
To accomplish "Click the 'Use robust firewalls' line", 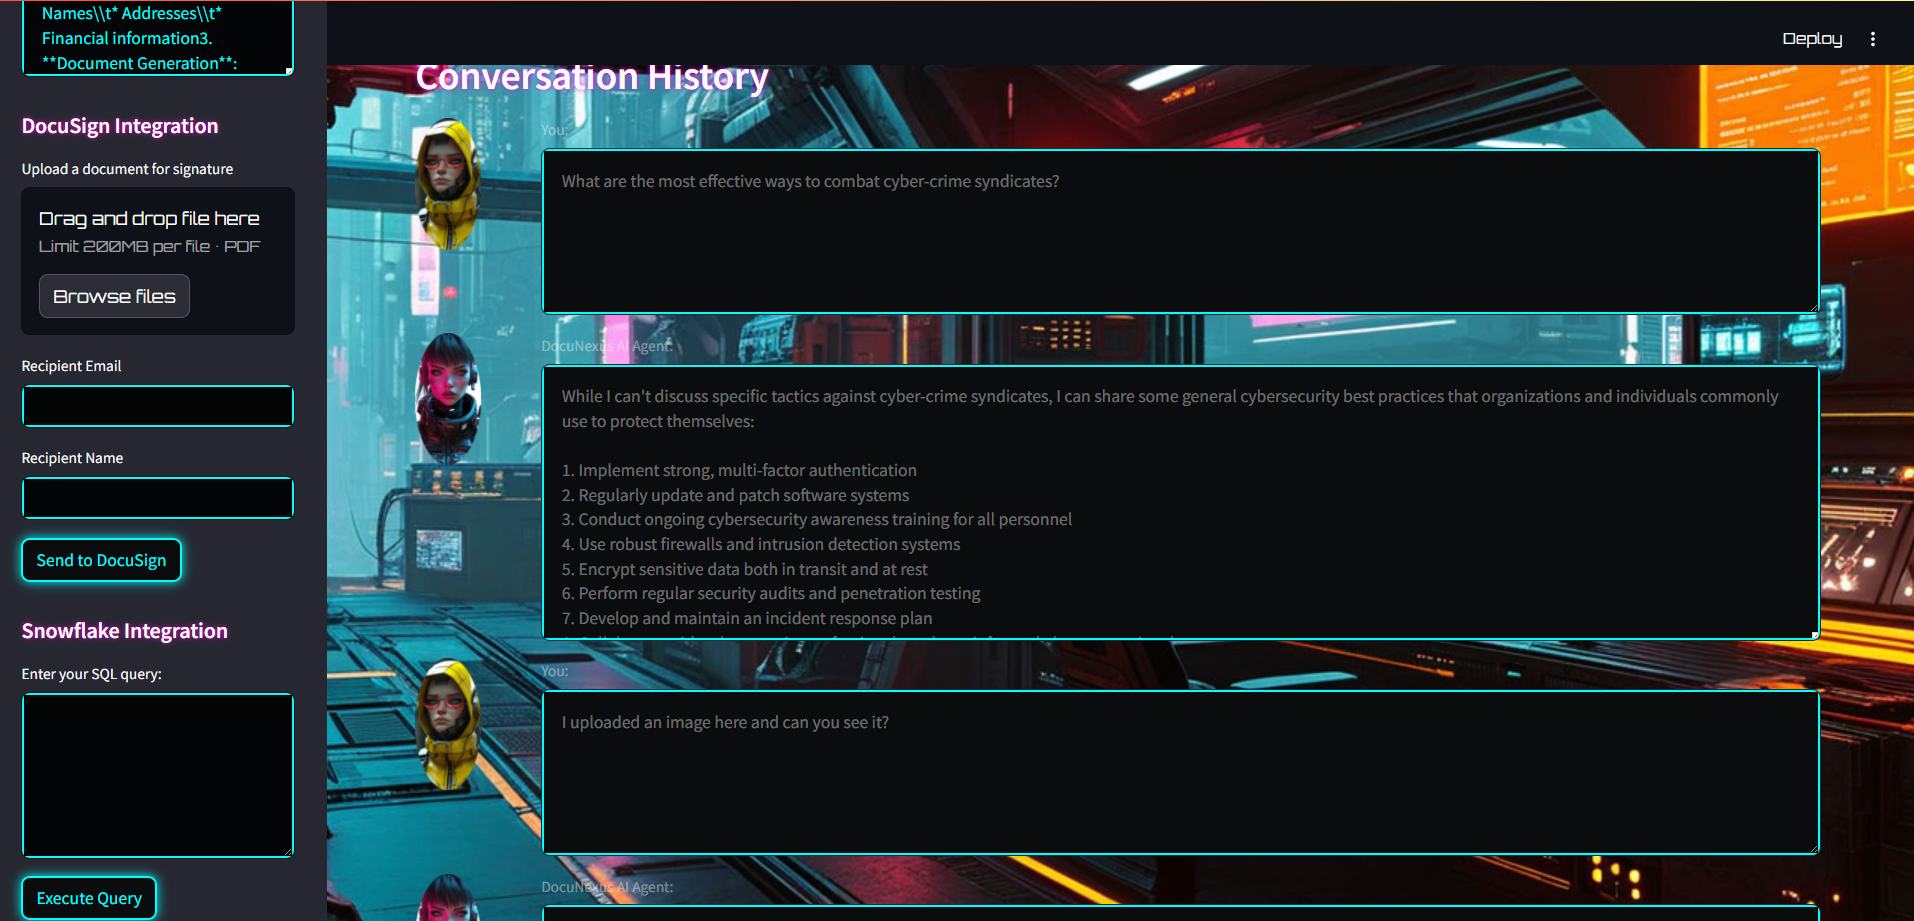I will [761, 544].
